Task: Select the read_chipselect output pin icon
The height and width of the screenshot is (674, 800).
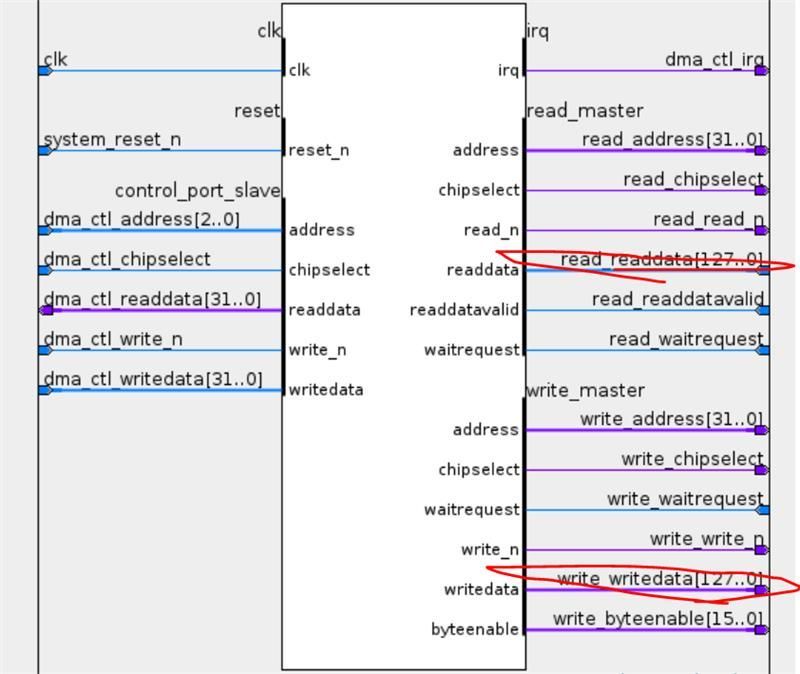Action: pos(762,190)
